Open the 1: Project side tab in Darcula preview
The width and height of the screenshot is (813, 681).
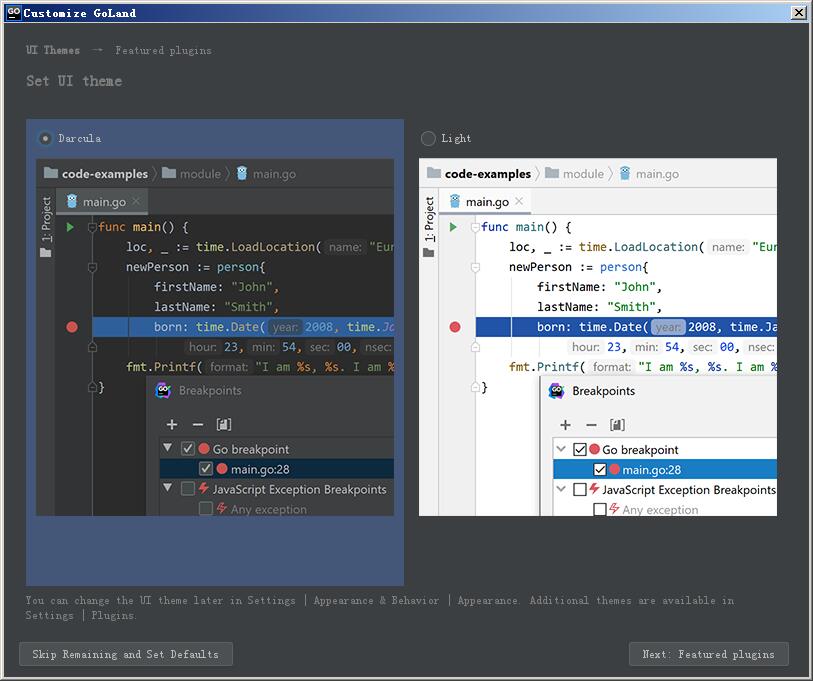pyautogui.click(x=46, y=226)
